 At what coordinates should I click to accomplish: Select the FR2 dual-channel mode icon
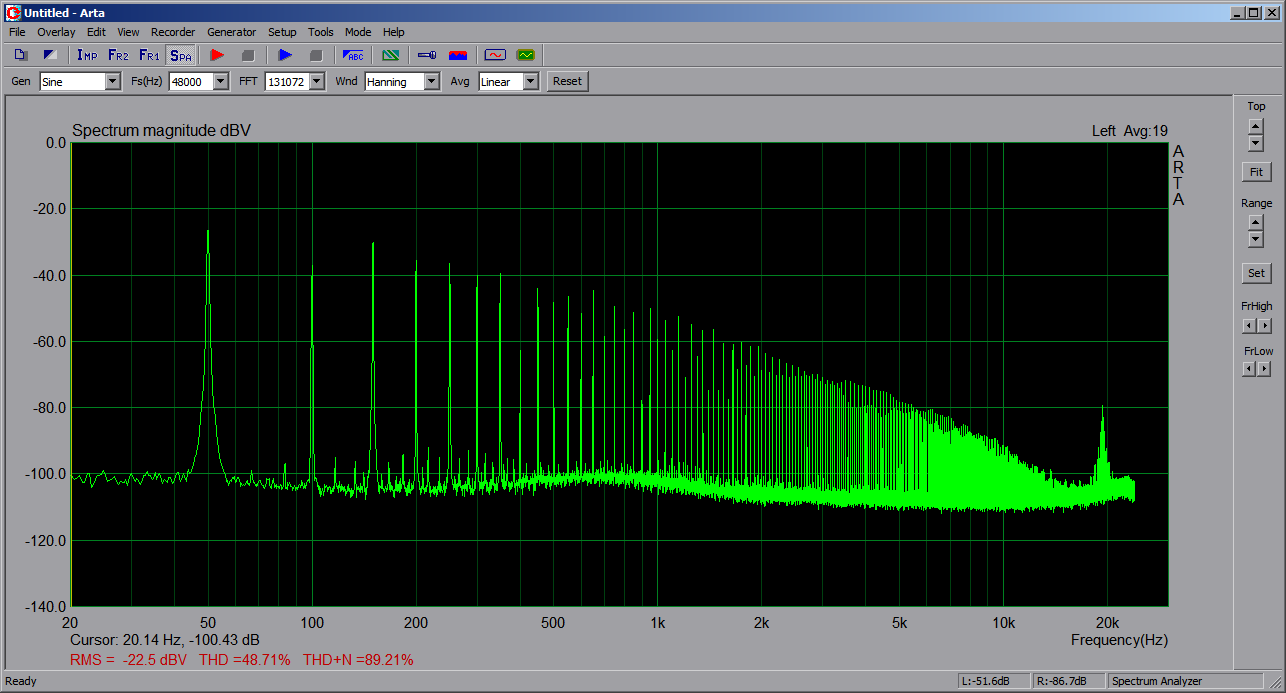click(x=118, y=55)
